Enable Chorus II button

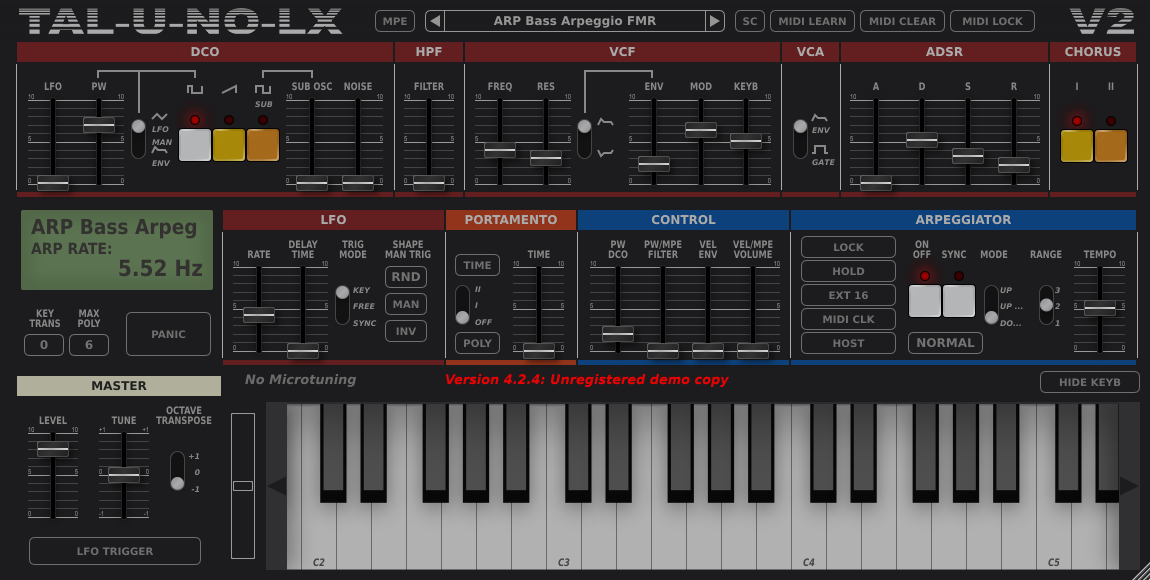pos(1110,145)
